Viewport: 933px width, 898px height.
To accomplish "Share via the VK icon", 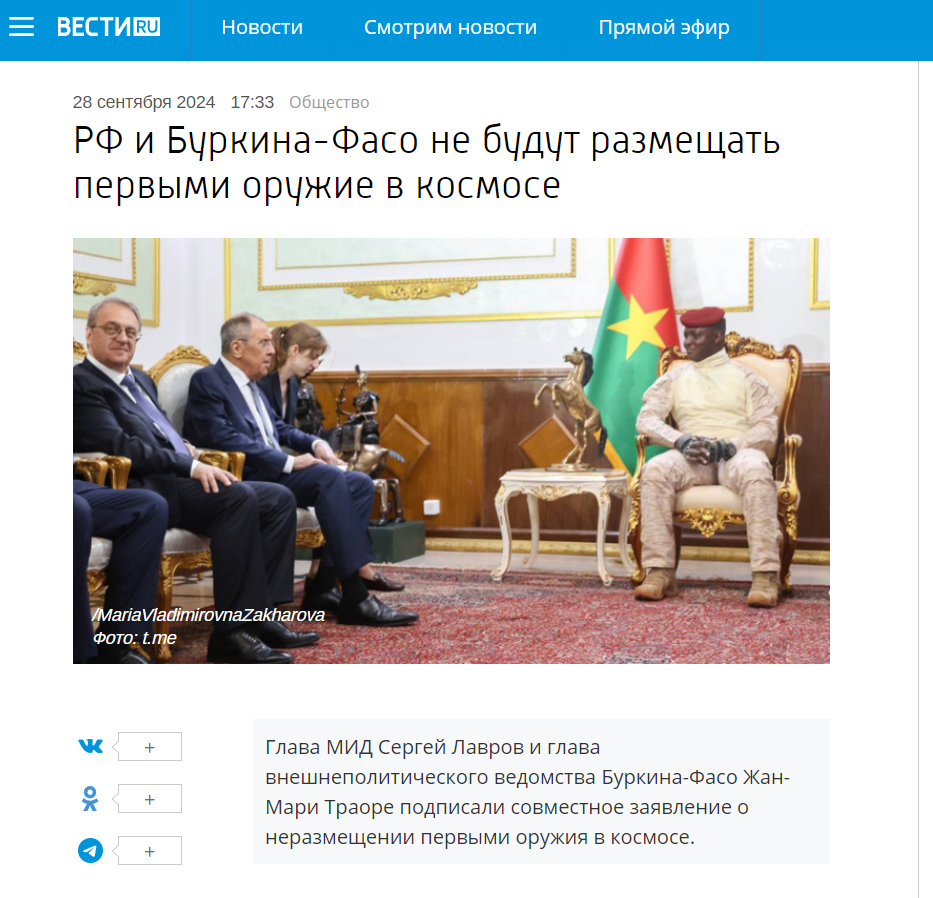I will (90, 746).
